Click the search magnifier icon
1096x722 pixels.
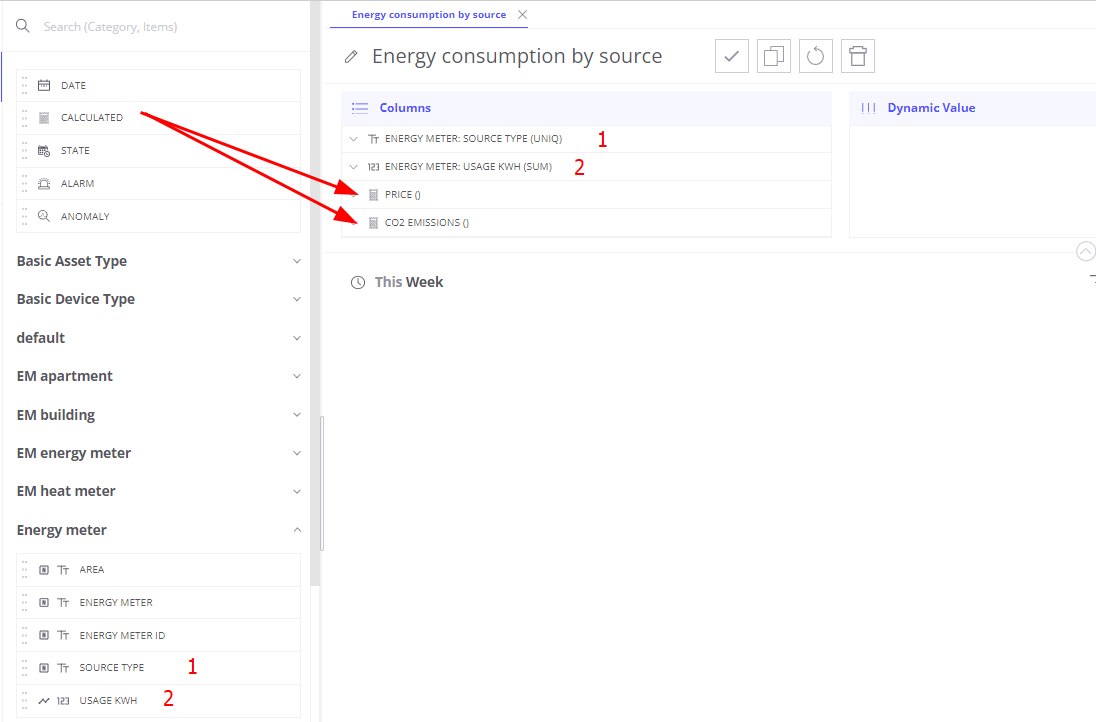click(23, 26)
